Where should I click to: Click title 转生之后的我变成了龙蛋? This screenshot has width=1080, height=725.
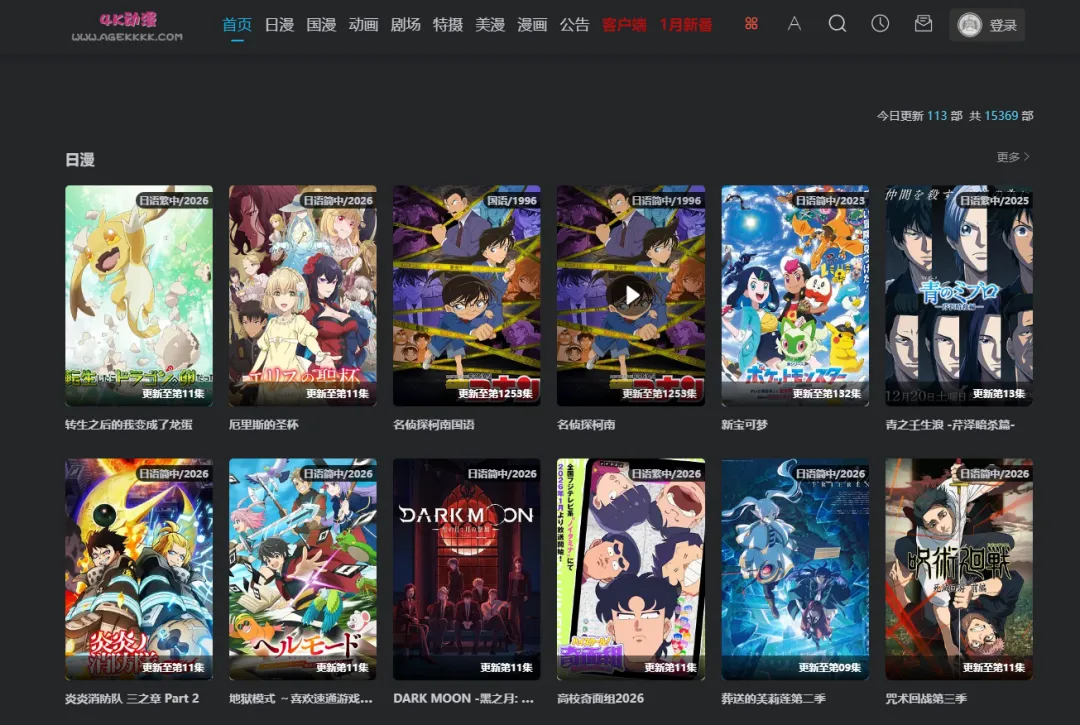click(x=129, y=425)
